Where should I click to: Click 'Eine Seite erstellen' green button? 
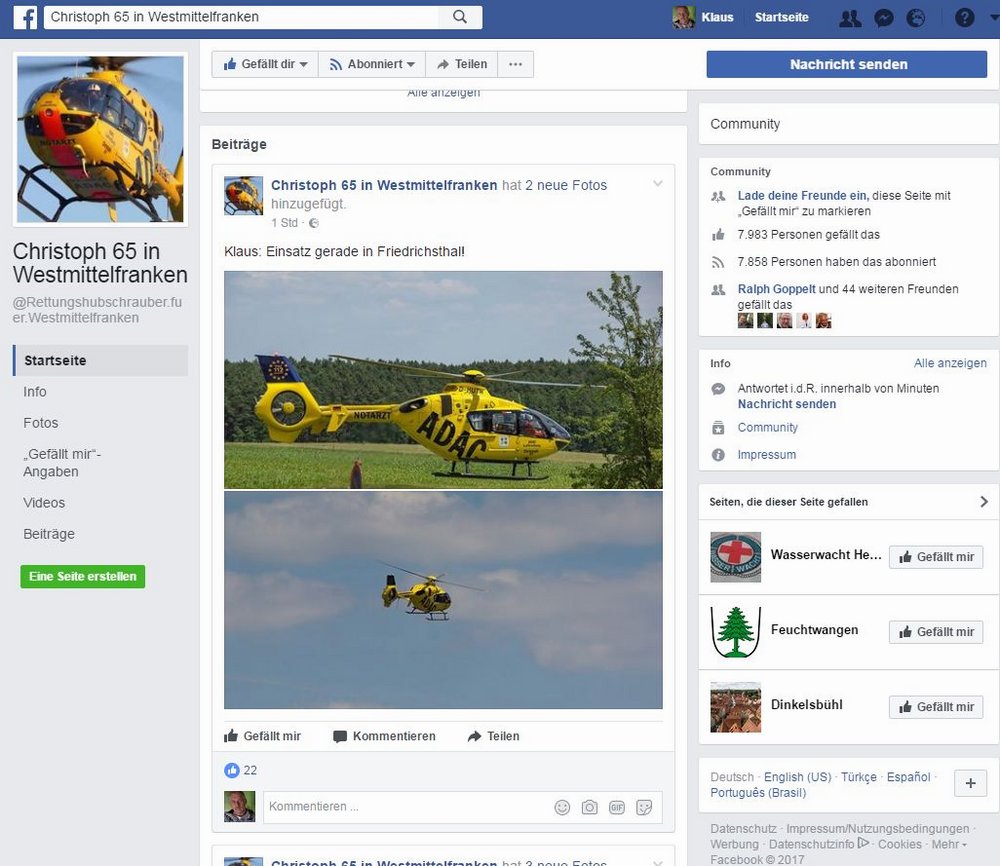coord(83,577)
